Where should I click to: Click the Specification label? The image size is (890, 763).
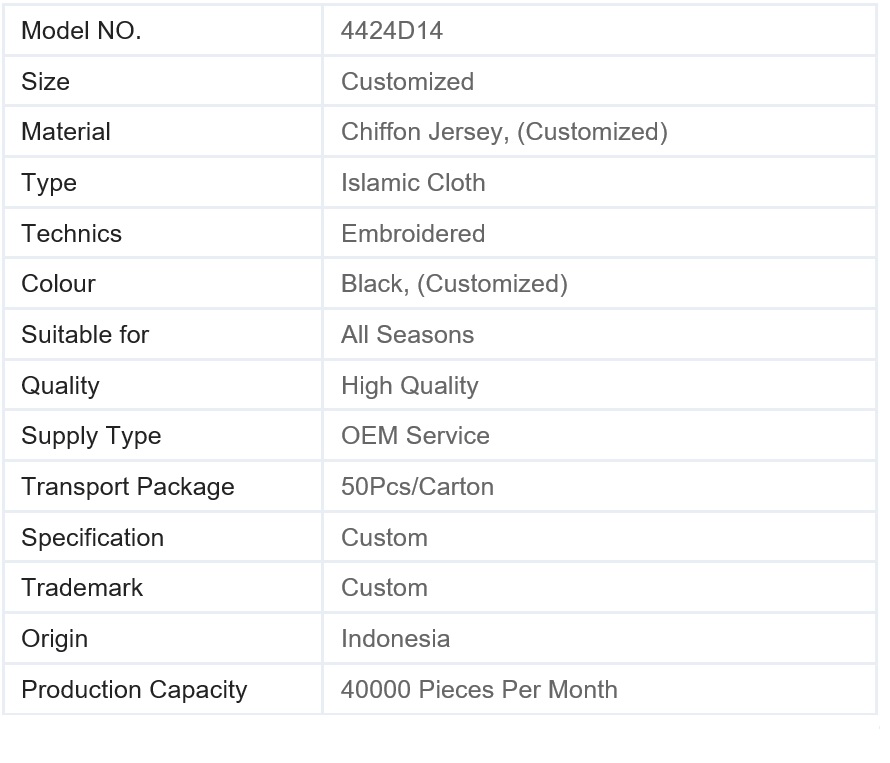point(92,538)
